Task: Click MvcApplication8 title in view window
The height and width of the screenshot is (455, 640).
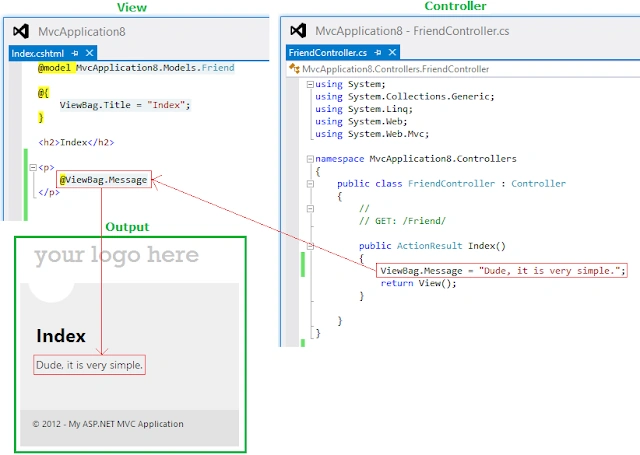Action: pyautogui.click(x=82, y=32)
